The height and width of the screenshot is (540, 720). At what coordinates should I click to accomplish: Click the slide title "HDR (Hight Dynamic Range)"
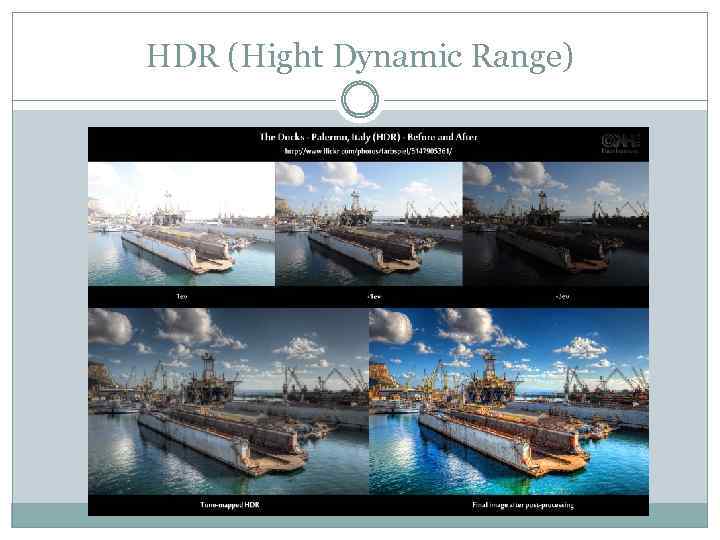tap(359, 57)
